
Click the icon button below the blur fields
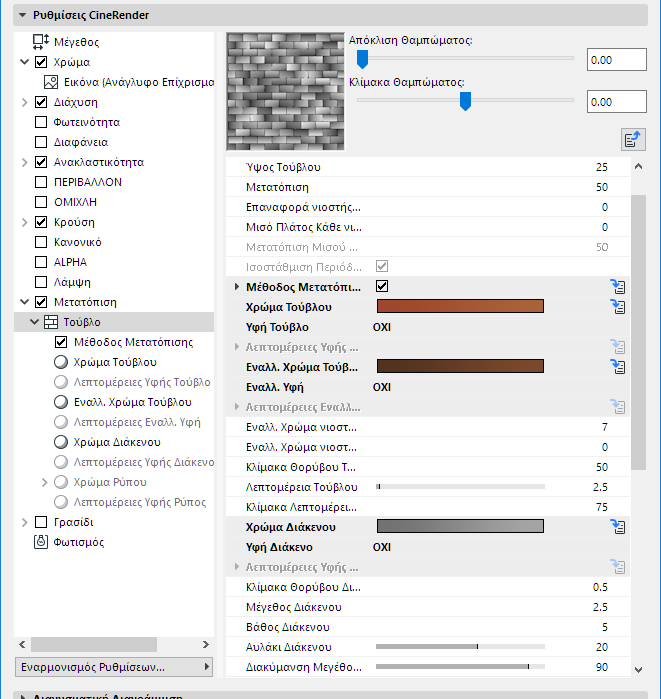click(632, 139)
